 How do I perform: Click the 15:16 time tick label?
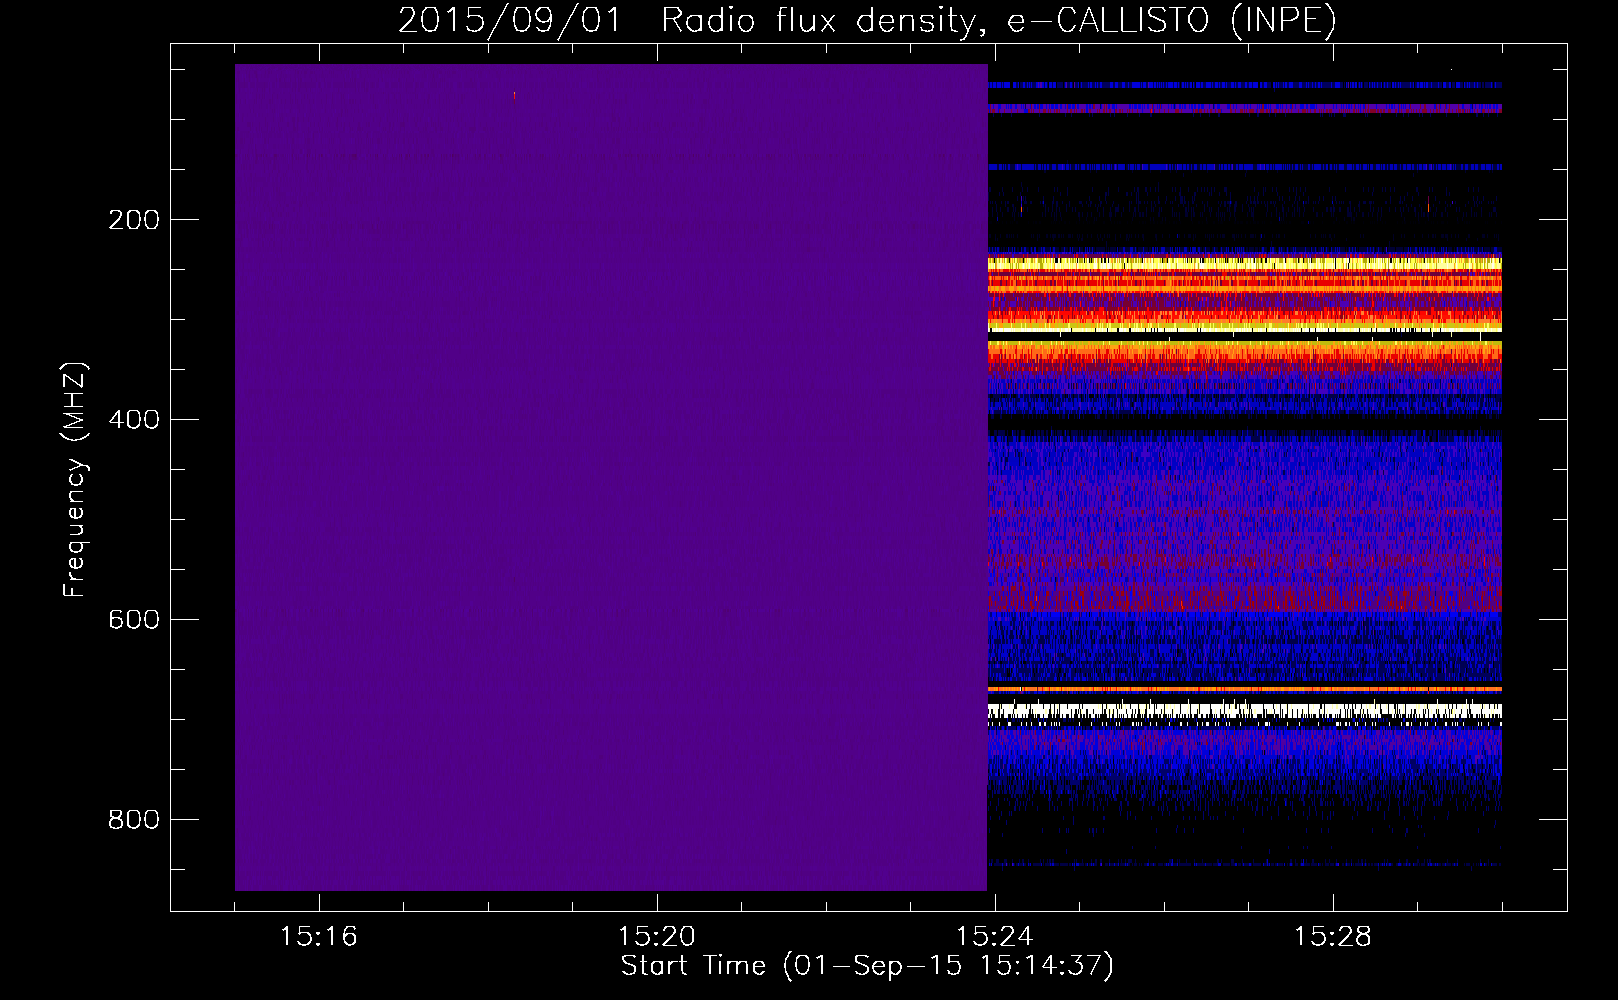coord(318,937)
